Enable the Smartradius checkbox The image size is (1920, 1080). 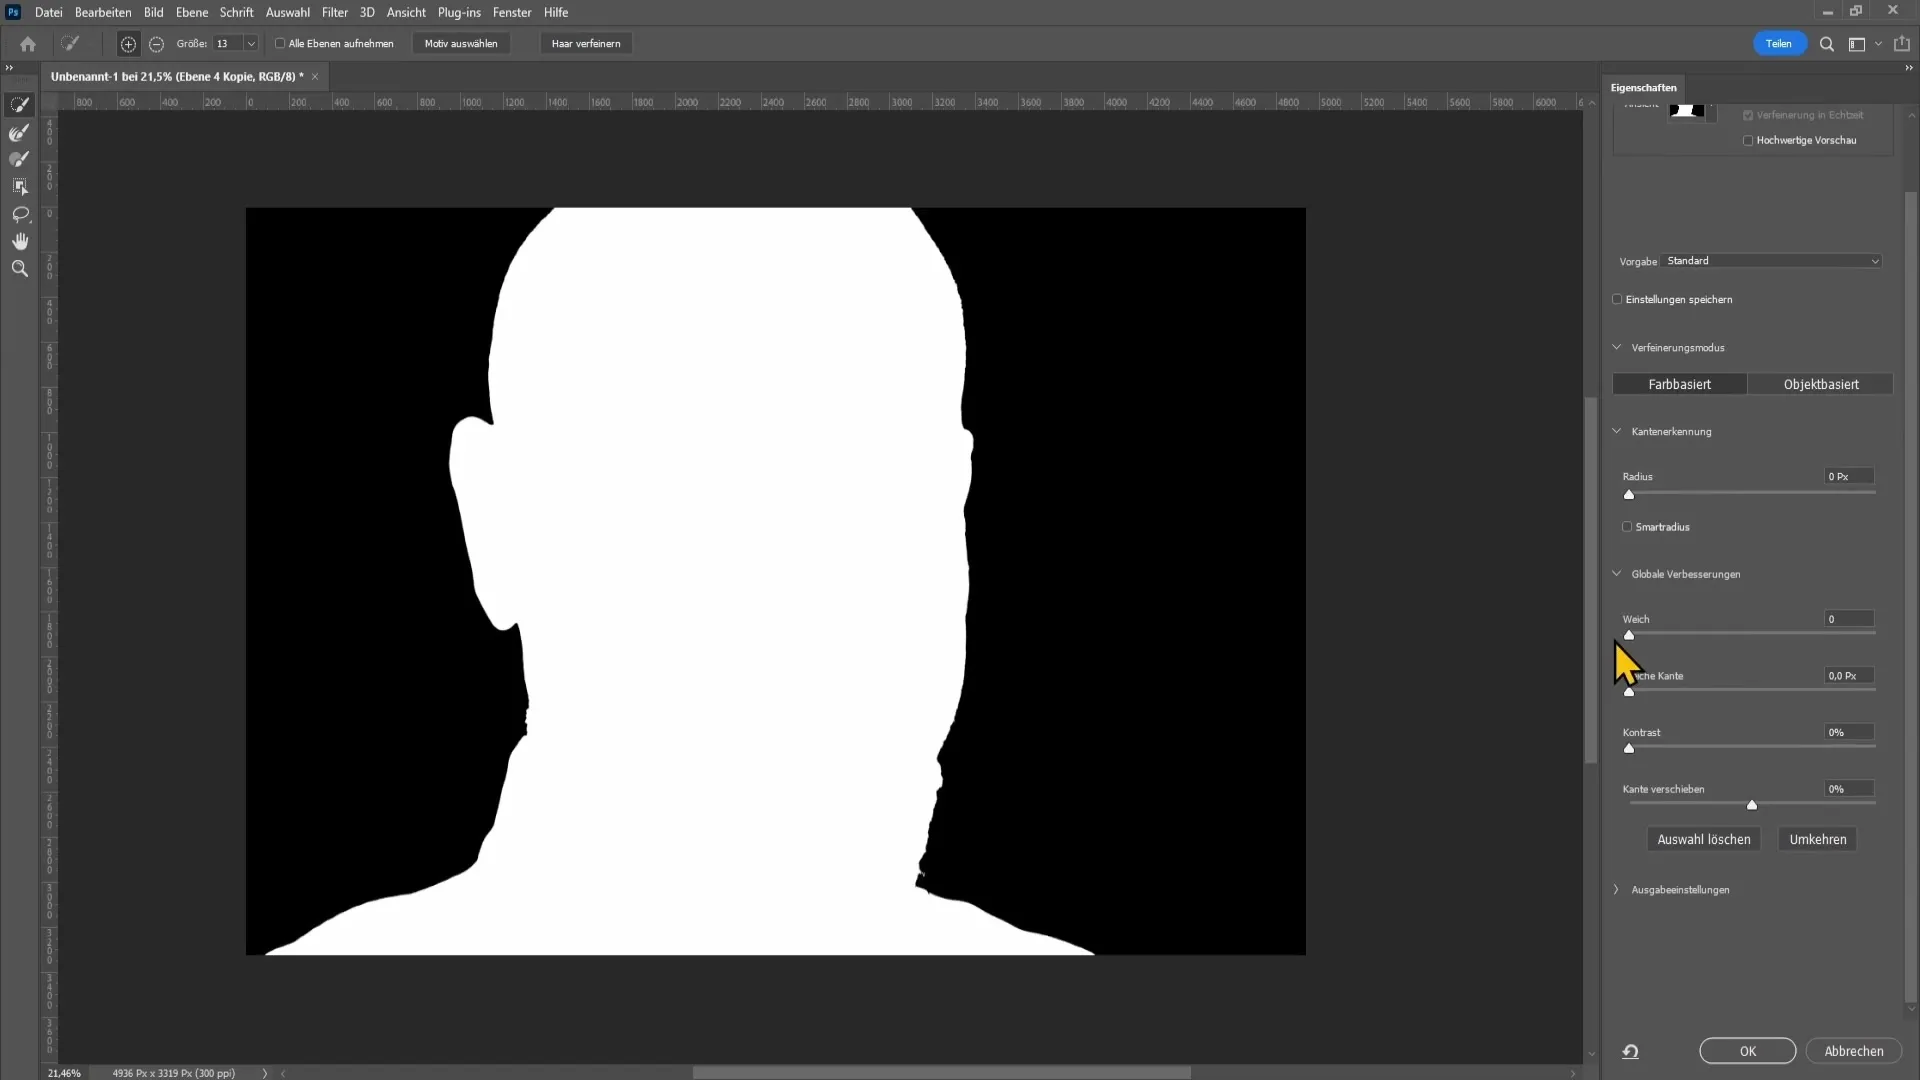pos(1627,527)
